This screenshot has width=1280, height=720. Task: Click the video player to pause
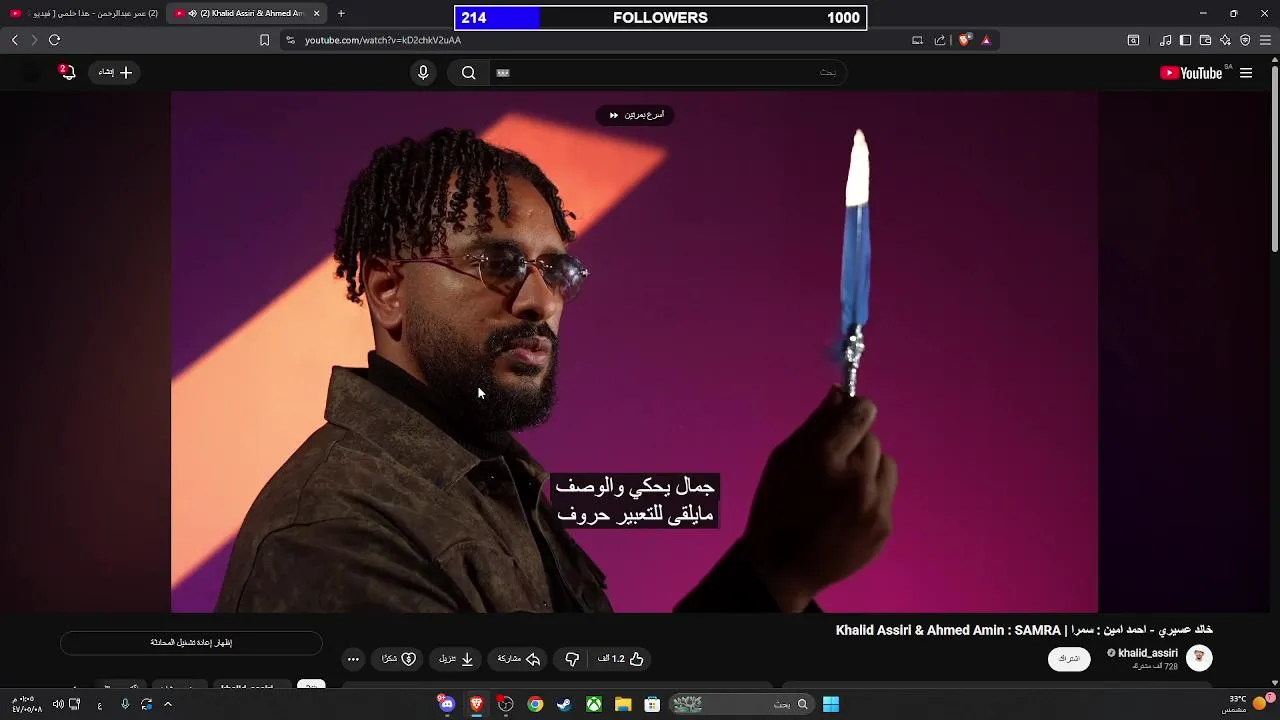coord(634,350)
